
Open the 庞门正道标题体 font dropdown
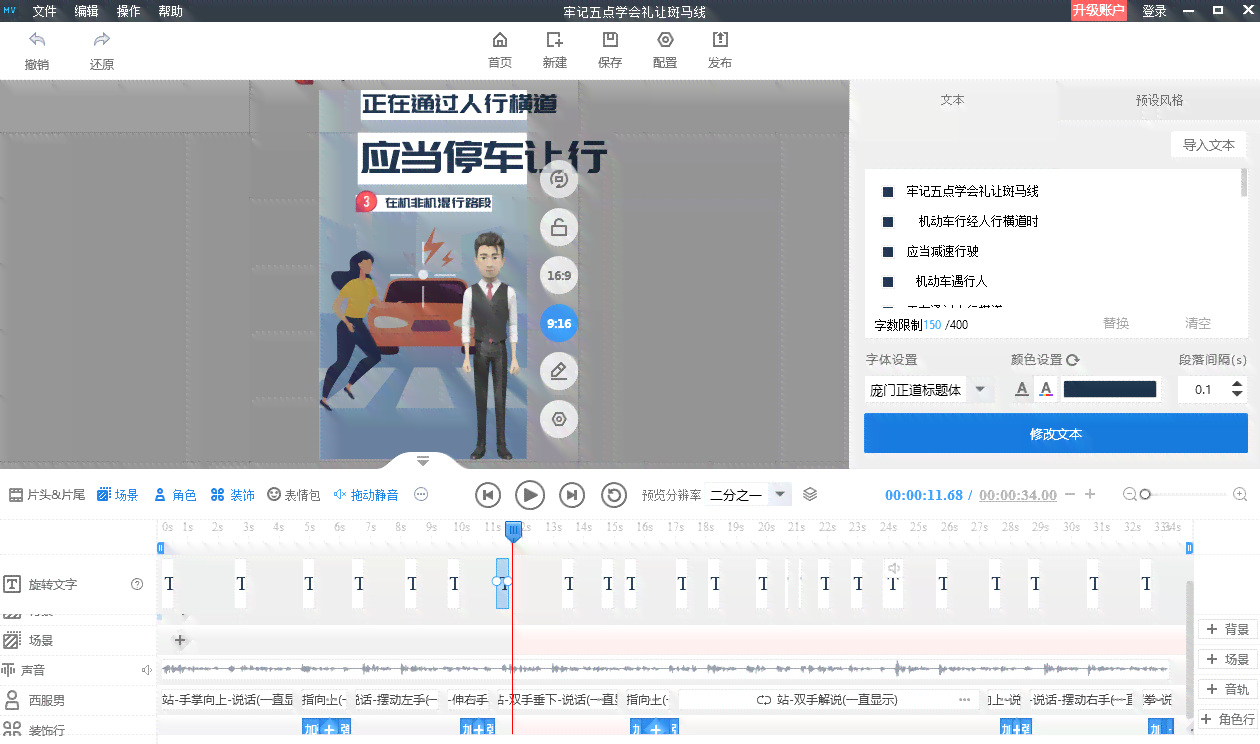pos(929,390)
